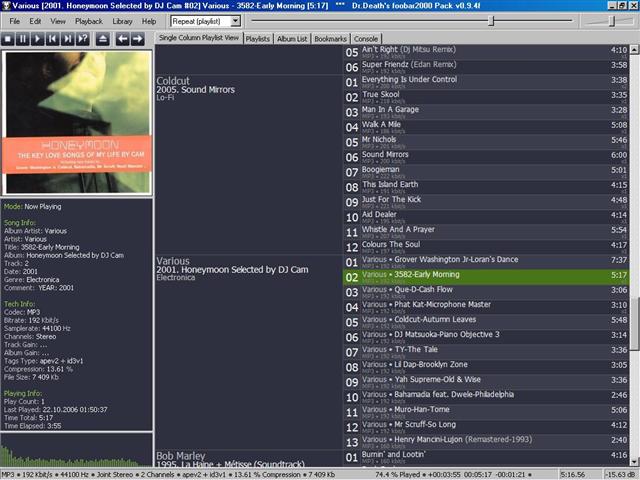Click the -15.63 dB volume status entry
This screenshot has width=640, height=480.
coord(621,475)
